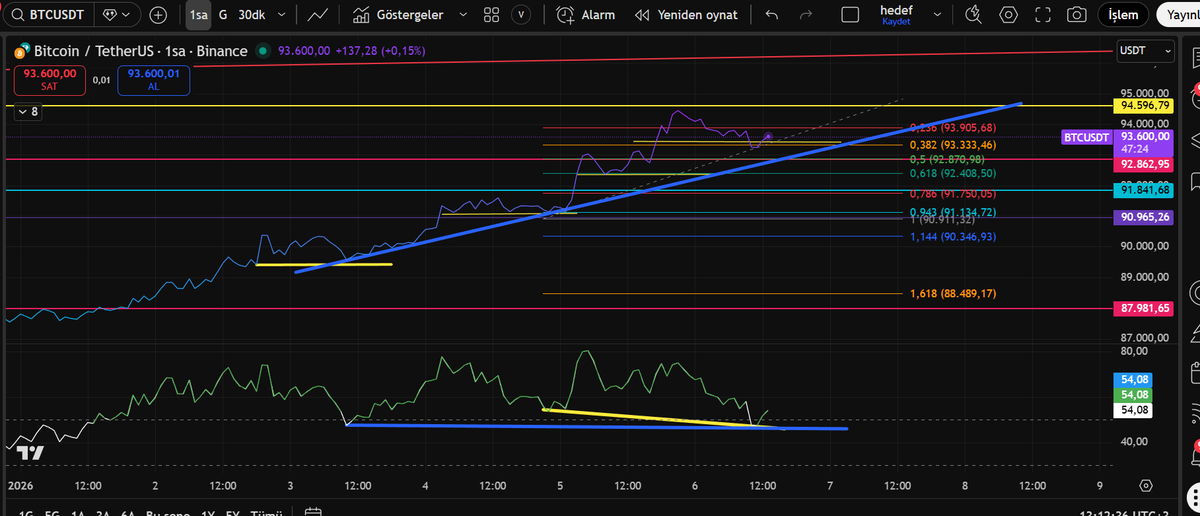Select the G daily interval

tap(223, 15)
